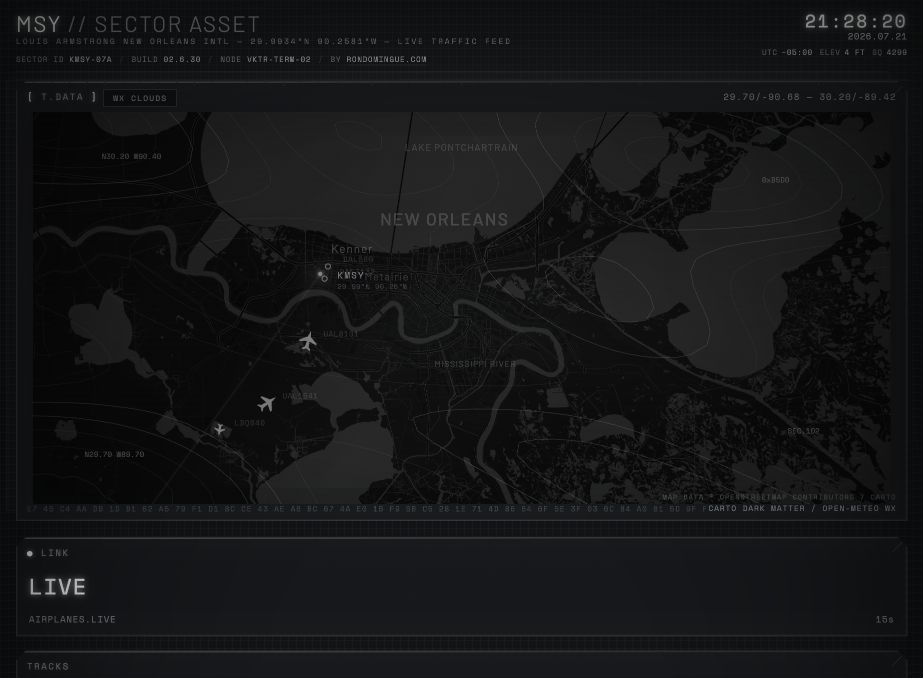This screenshot has width=923, height=678.
Task: Open the RONDOMINGUE.COM link
Action: [386, 59]
